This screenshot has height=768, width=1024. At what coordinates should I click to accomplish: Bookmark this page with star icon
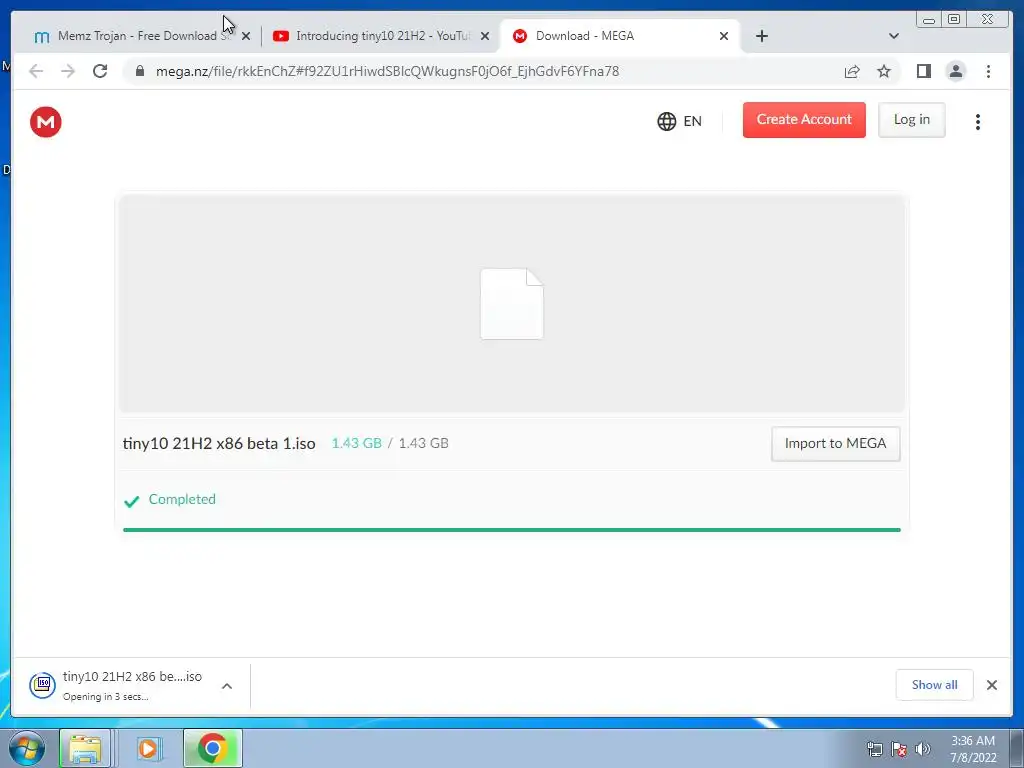coord(884,71)
